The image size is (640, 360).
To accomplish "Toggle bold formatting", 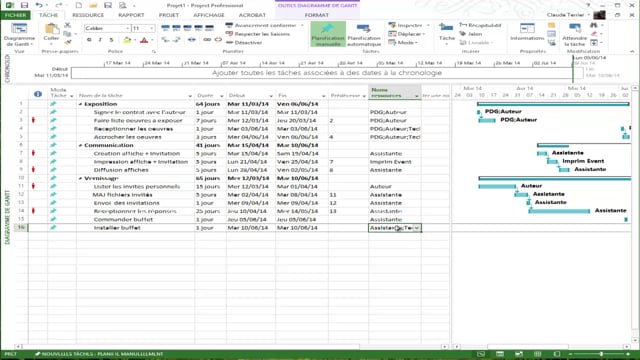I will (x=89, y=40).
